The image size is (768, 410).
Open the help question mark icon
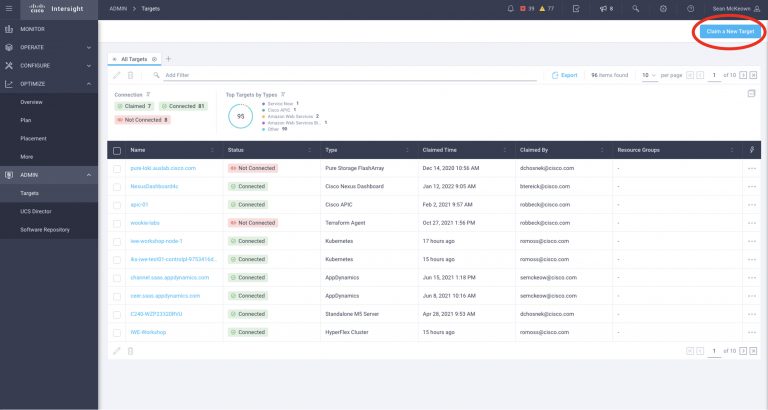(x=691, y=8)
